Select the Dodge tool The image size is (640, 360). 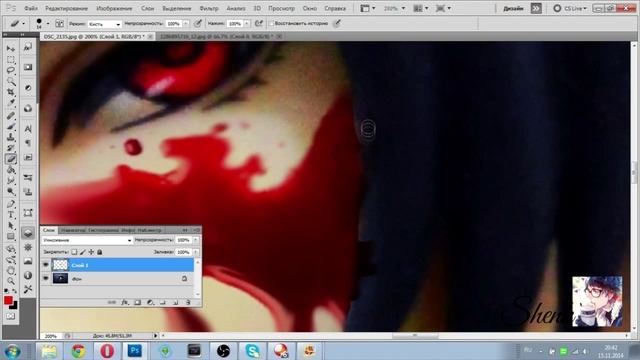(x=11, y=191)
